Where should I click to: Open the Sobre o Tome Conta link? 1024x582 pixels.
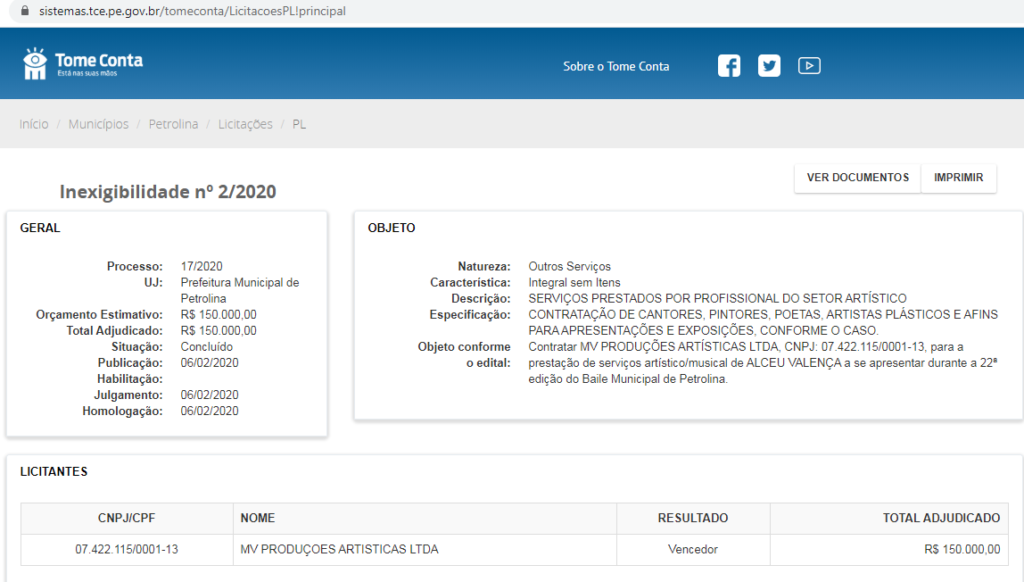(x=616, y=67)
